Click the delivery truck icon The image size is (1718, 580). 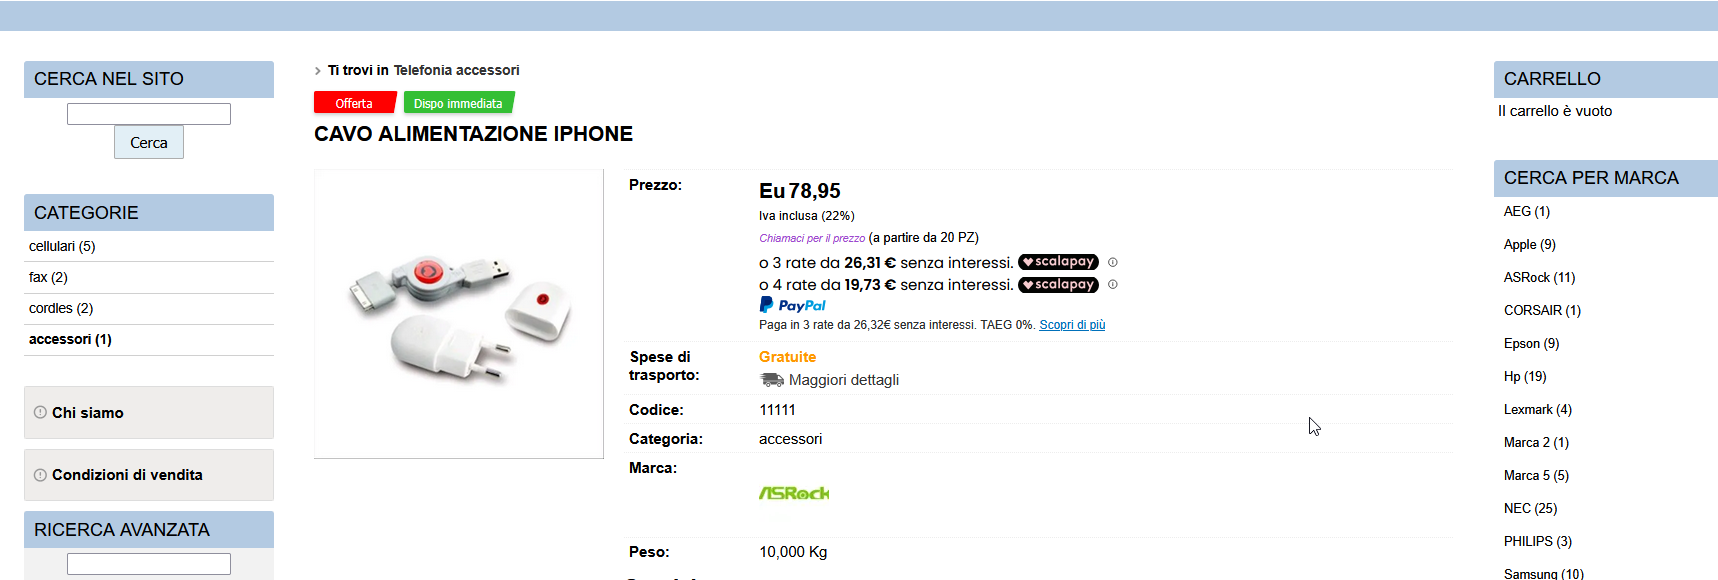pyautogui.click(x=772, y=380)
